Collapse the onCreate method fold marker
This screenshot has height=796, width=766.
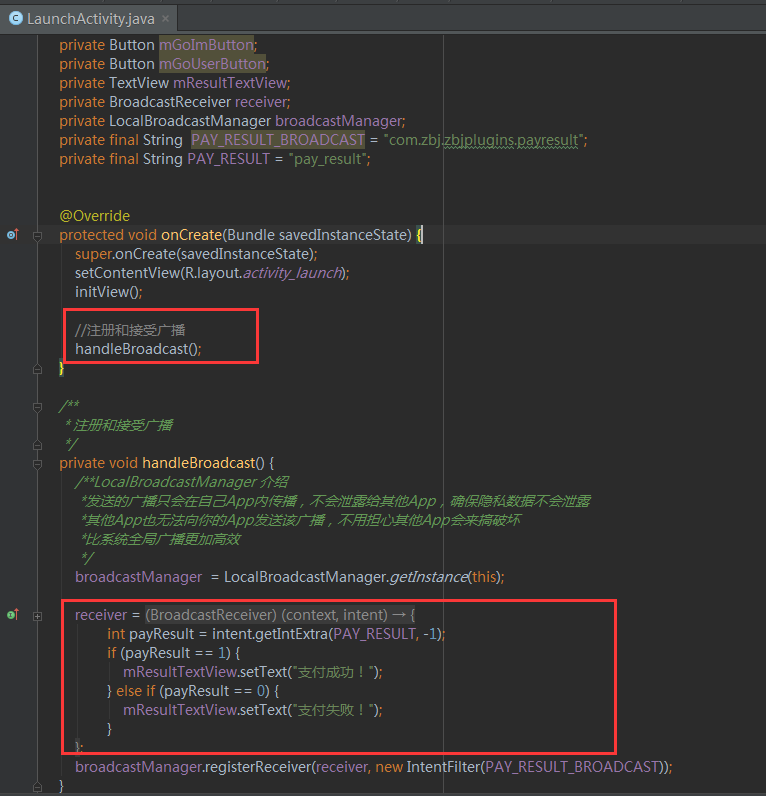(x=38, y=236)
